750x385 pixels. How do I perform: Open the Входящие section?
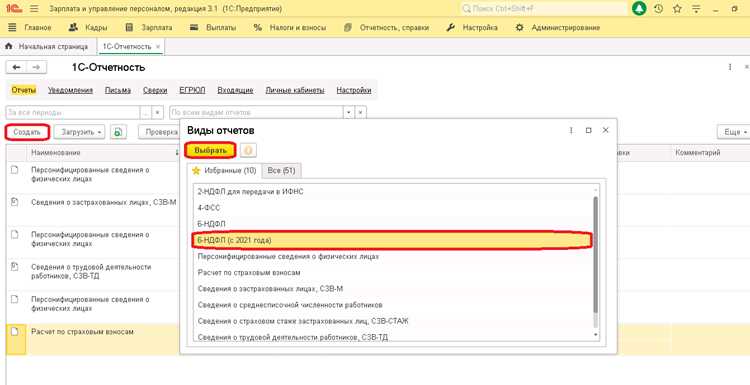[235, 90]
